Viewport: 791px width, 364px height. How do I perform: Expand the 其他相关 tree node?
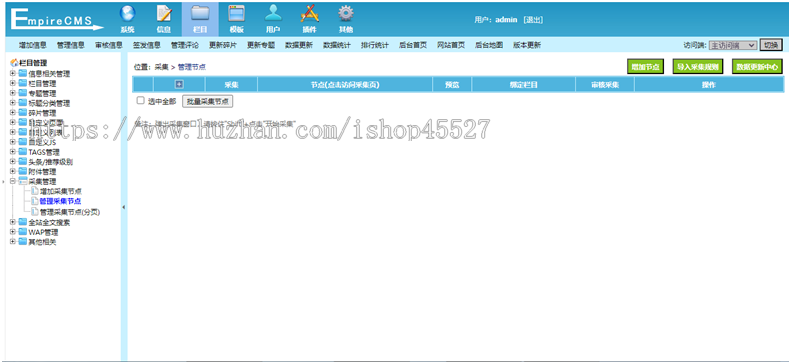(13, 242)
